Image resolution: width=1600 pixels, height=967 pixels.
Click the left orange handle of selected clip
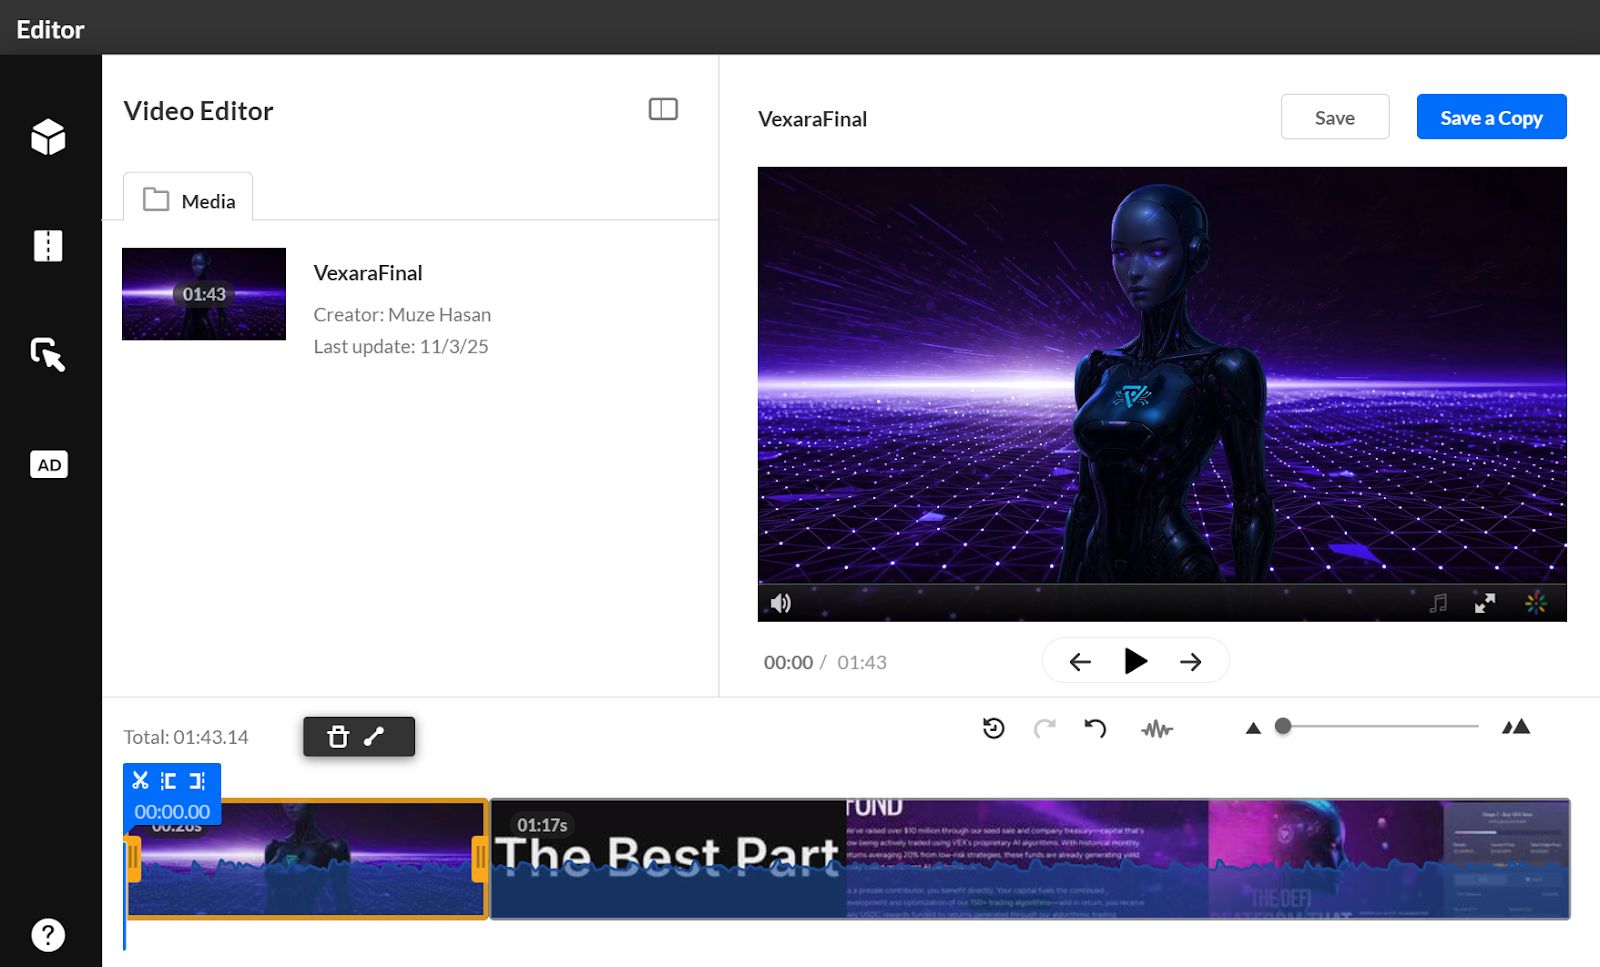tap(133, 859)
